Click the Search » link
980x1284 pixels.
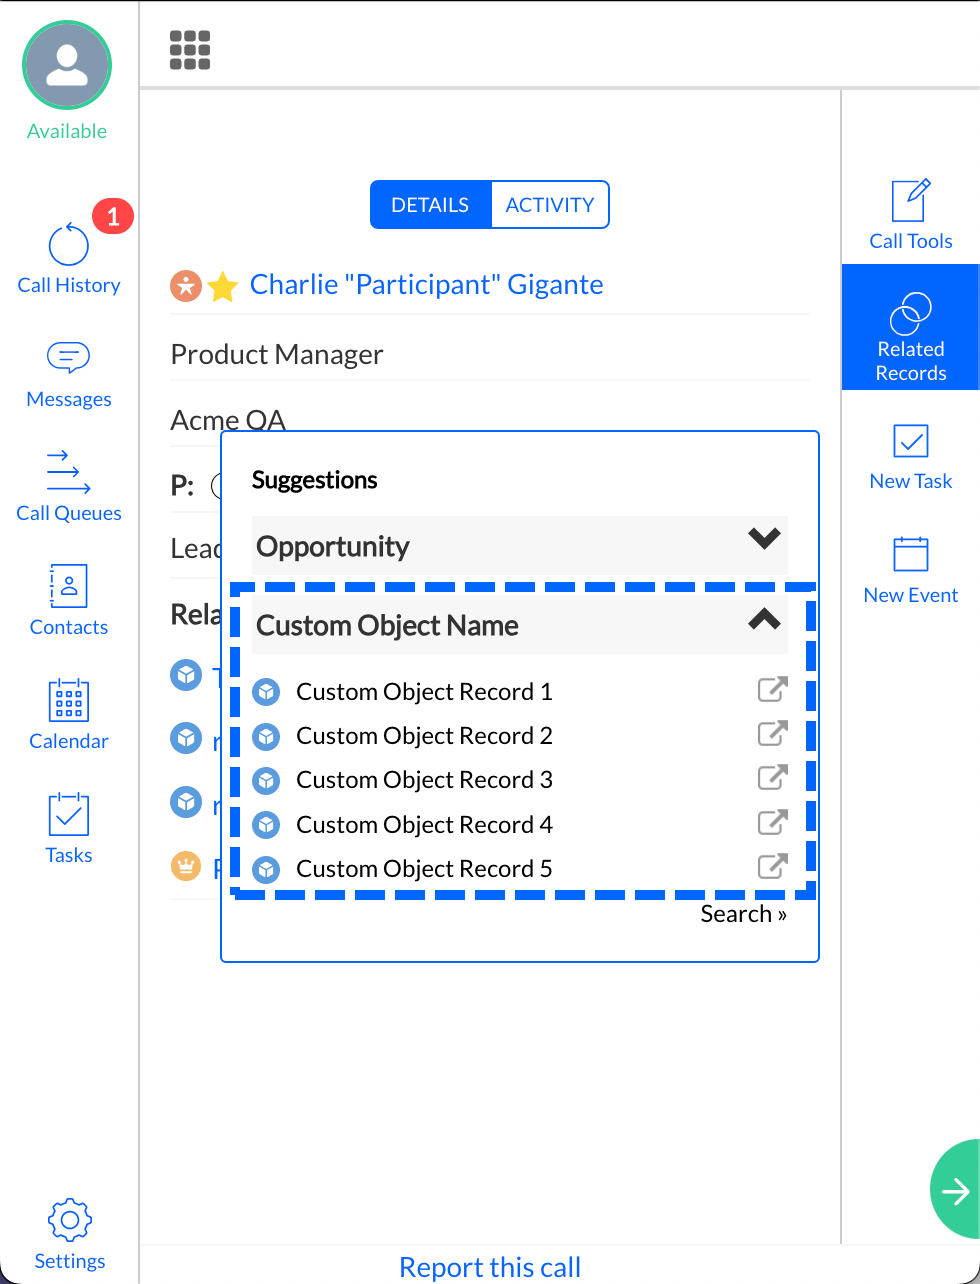(x=743, y=914)
